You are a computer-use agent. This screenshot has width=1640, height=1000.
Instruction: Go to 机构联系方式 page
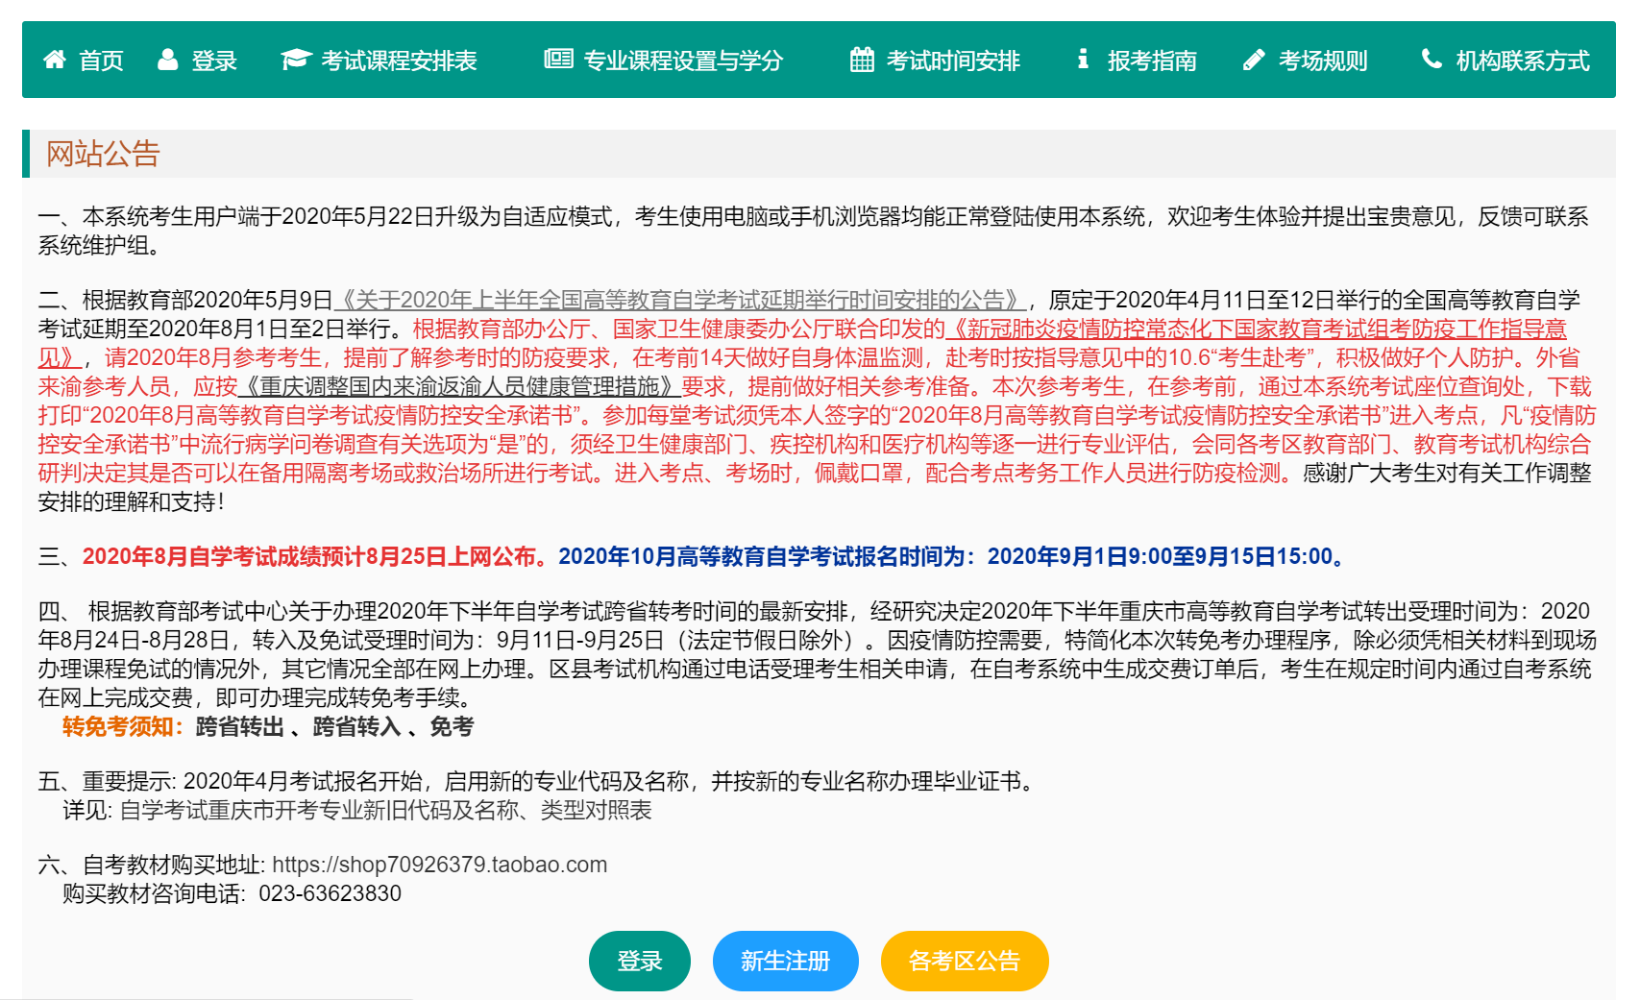1522,61
